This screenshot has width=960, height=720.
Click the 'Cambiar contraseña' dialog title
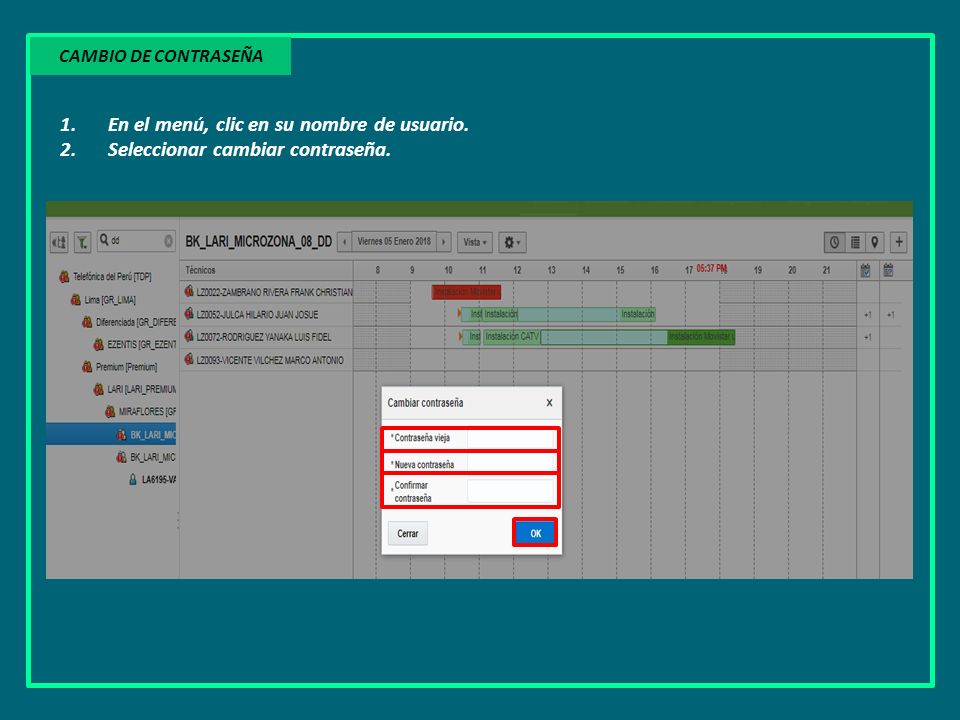tap(426, 403)
